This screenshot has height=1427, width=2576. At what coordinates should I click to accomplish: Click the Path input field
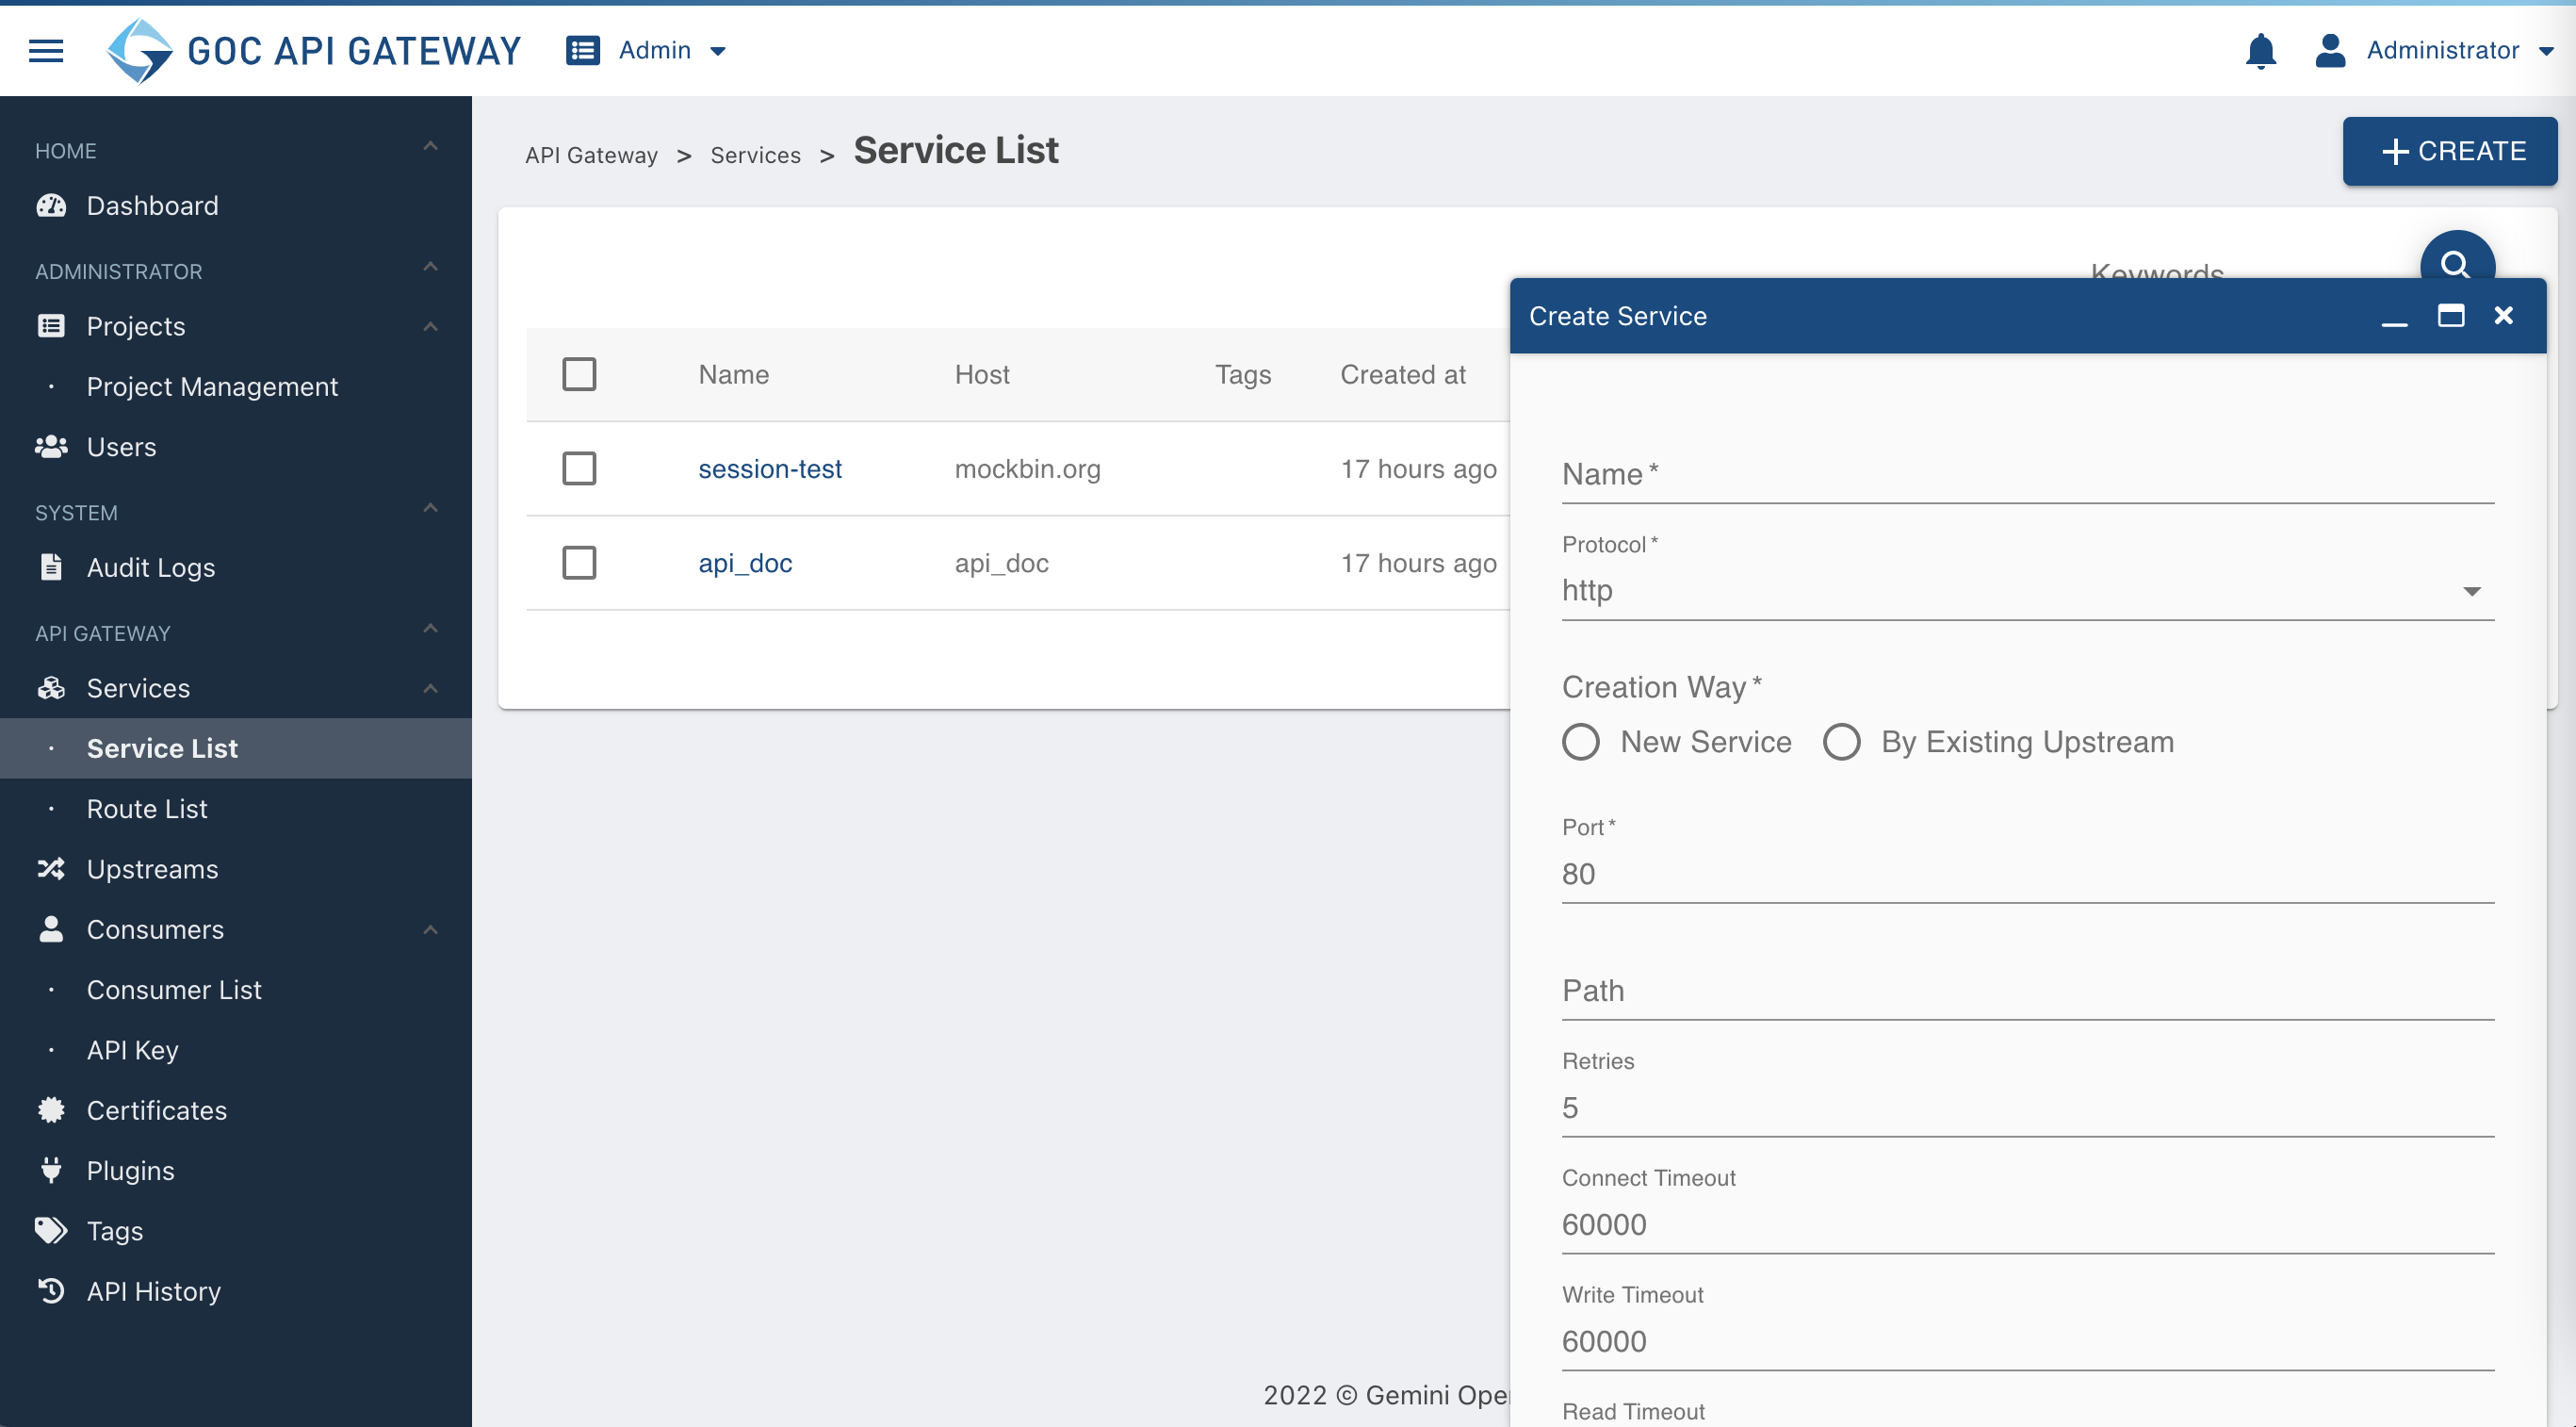(2027, 990)
